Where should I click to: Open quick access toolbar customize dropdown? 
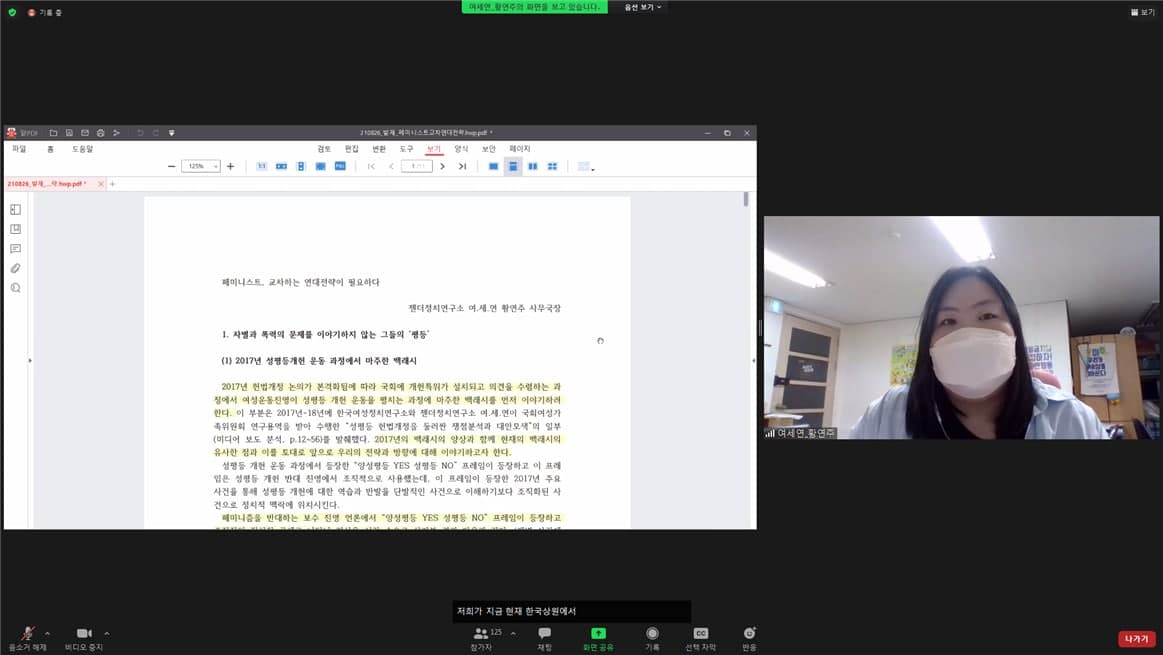tap(171, 133)
